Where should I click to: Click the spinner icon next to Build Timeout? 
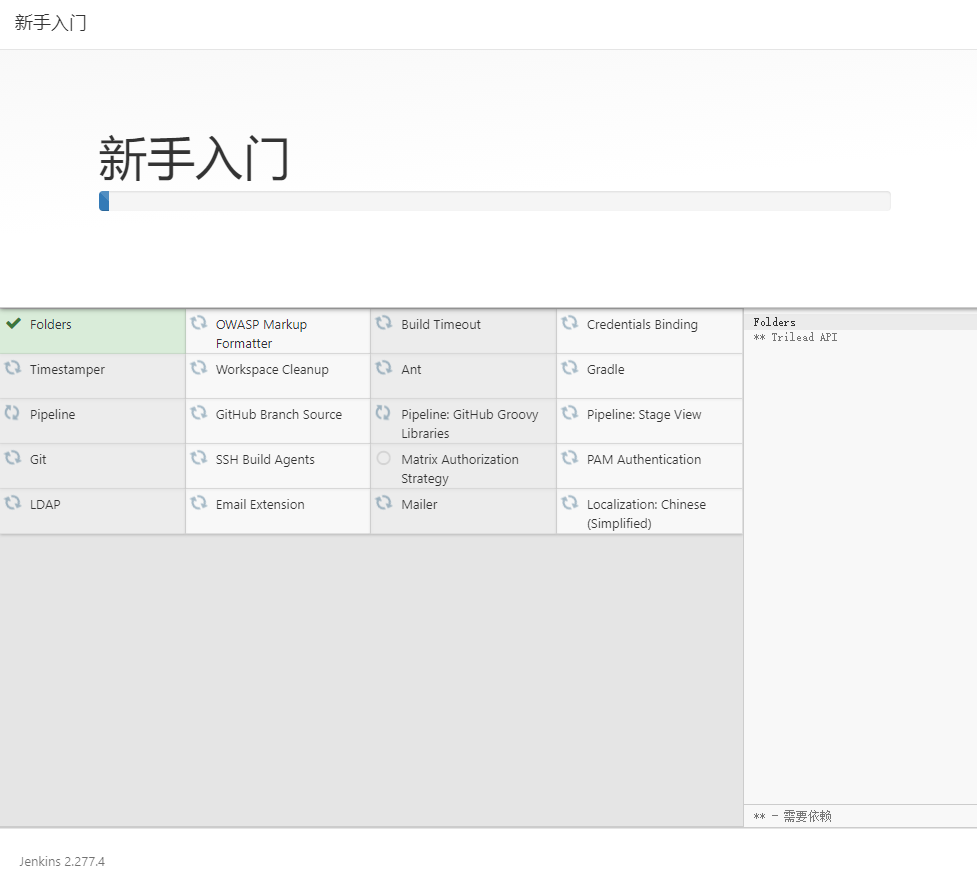pyautogui.click(x=384, y=323)
